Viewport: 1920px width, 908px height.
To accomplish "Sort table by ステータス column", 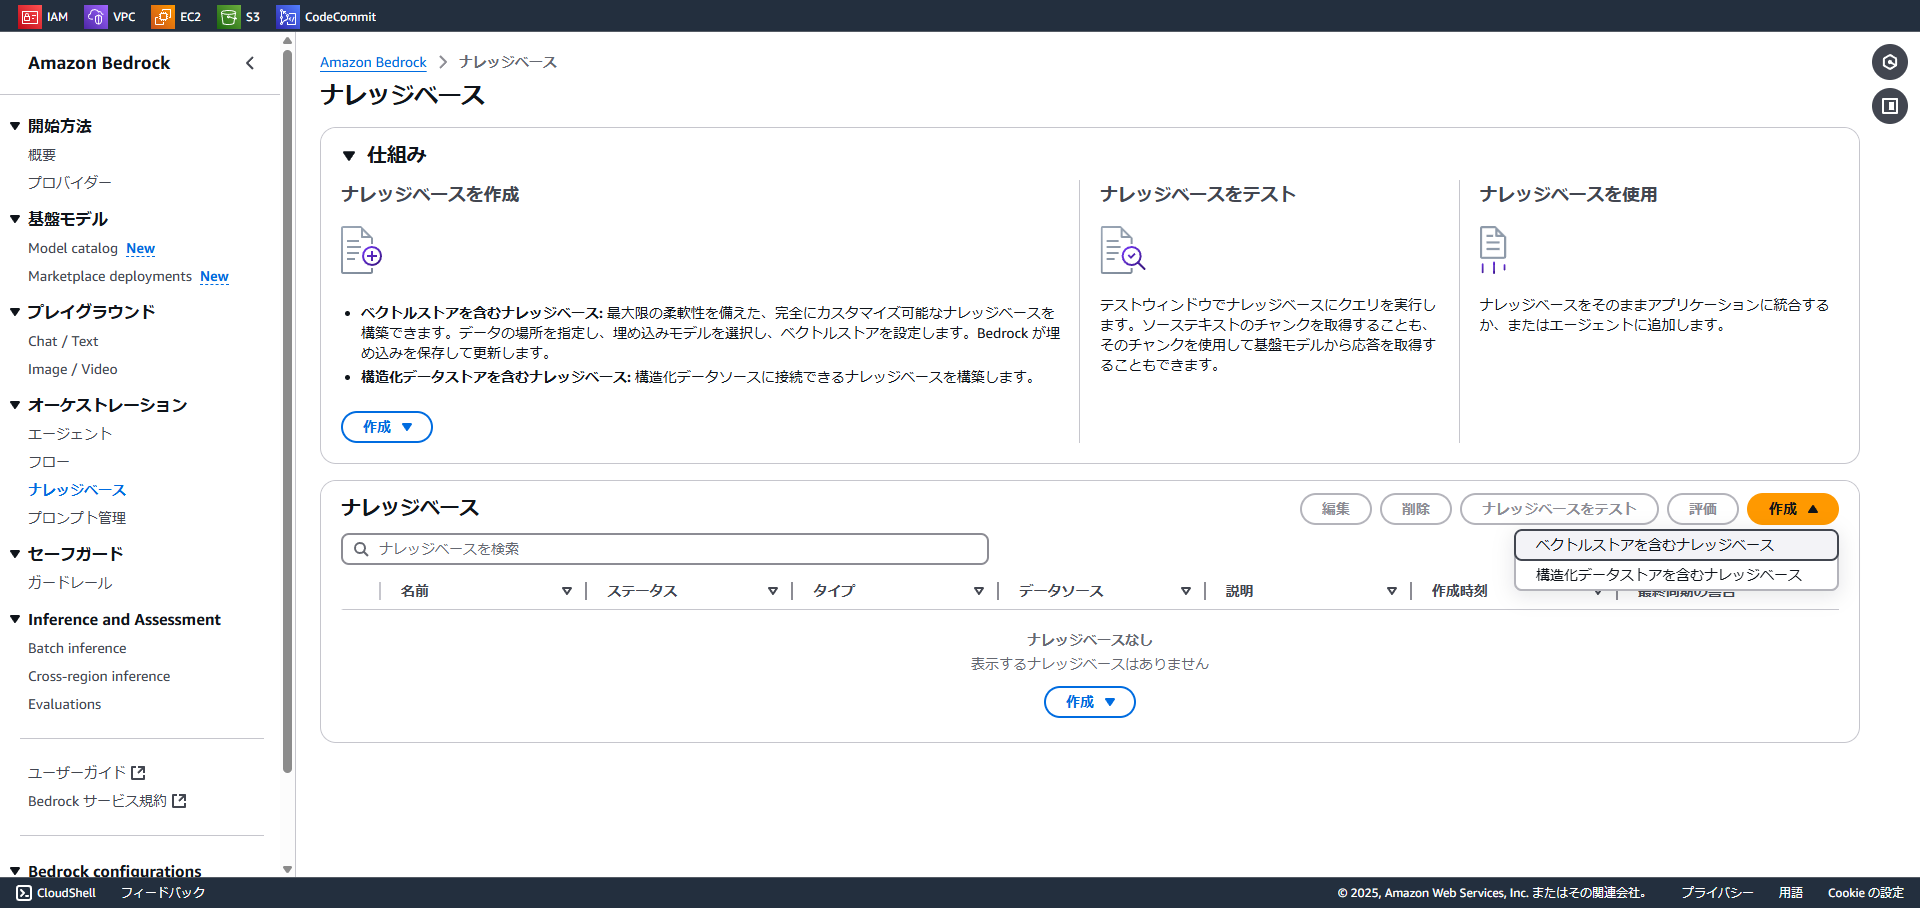I will pyautogui.click(x=773, y=591).
